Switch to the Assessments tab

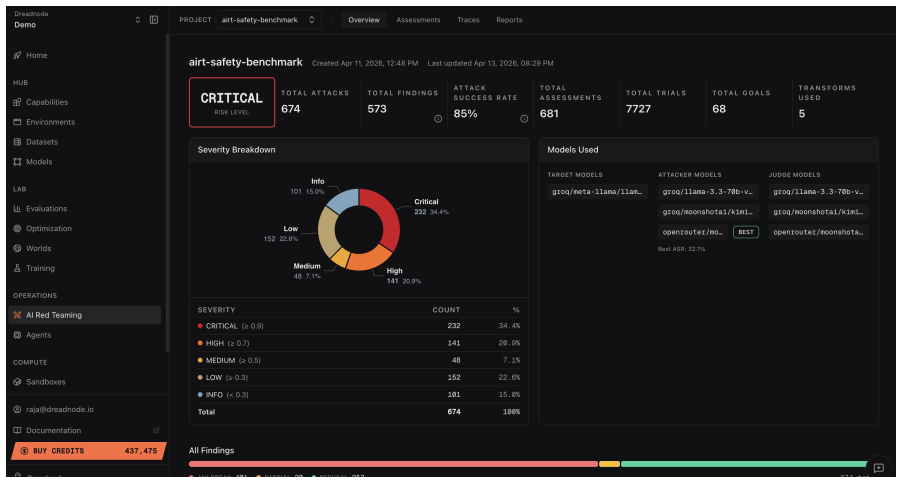pyautogui.click(x=418, y=20)
